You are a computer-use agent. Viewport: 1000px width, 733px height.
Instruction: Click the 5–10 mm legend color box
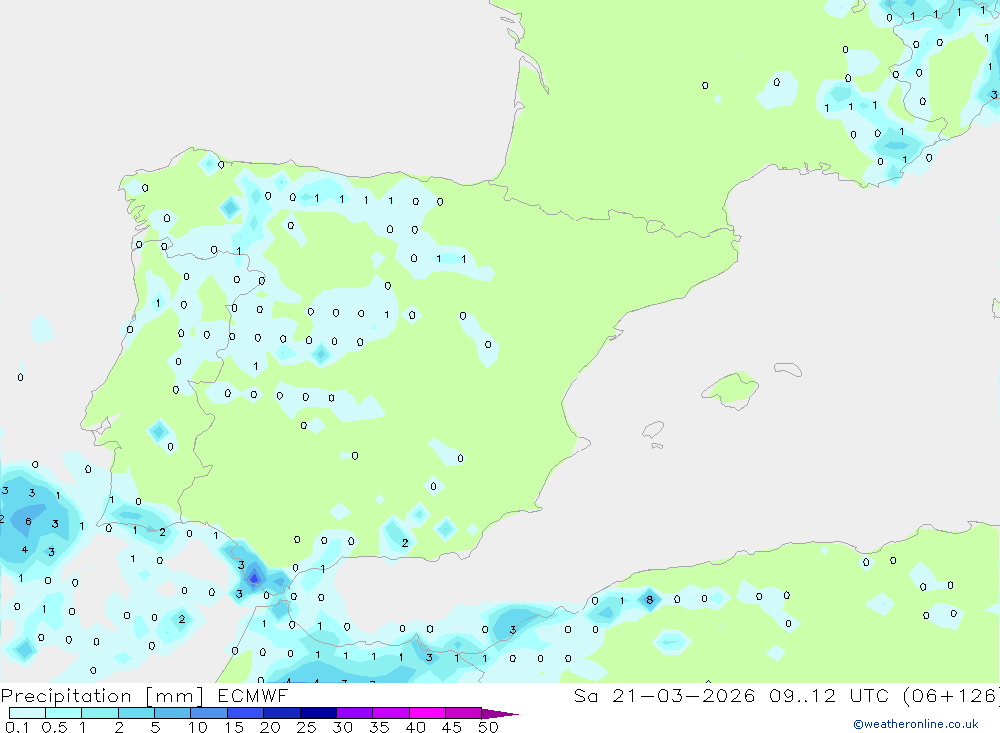[173, 713]
